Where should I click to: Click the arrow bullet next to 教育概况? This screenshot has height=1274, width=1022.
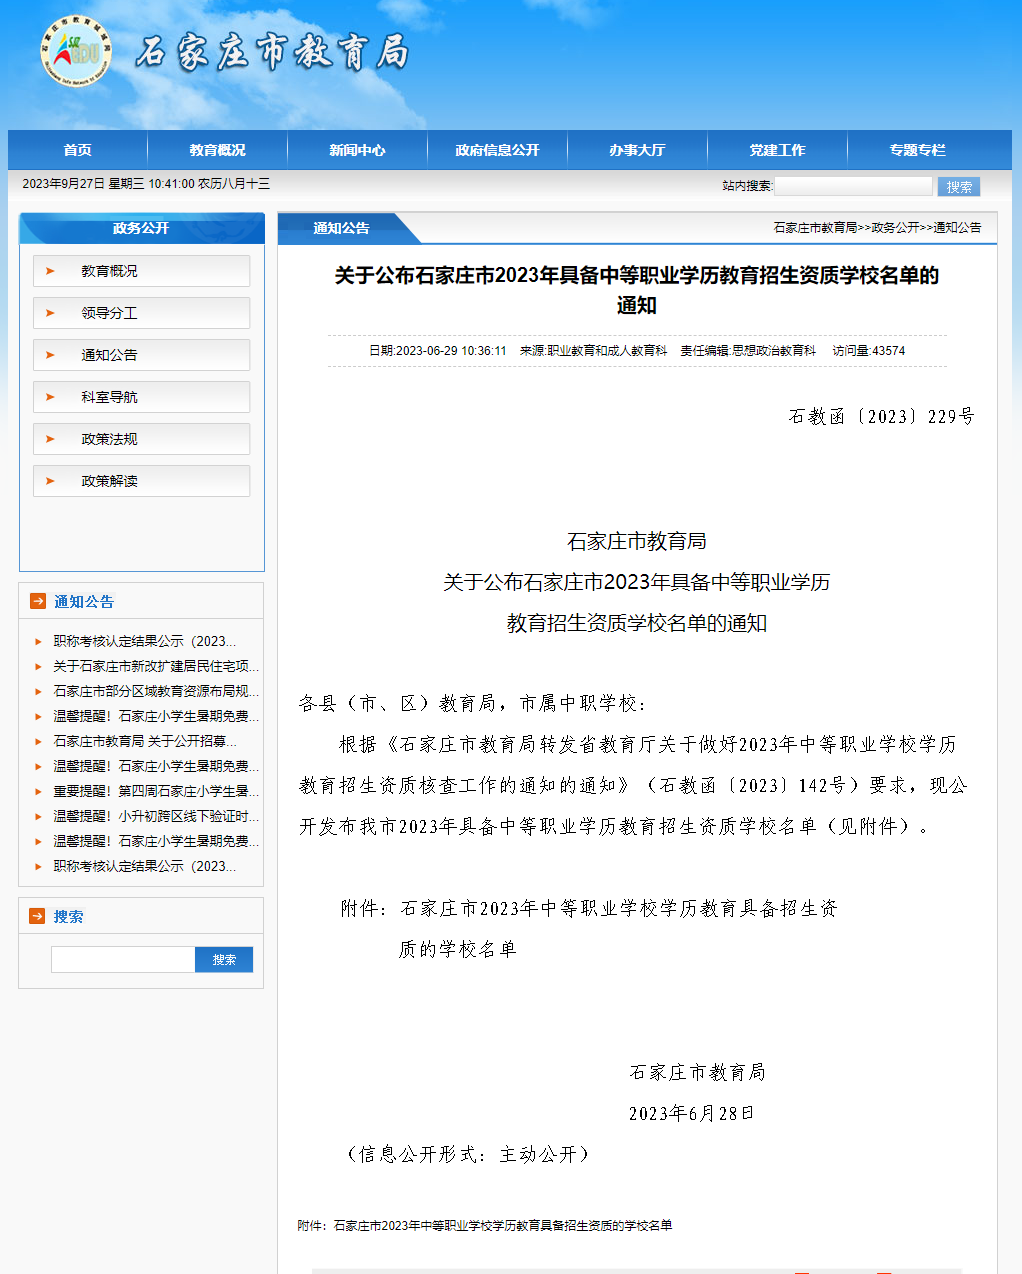coord(50,271)
